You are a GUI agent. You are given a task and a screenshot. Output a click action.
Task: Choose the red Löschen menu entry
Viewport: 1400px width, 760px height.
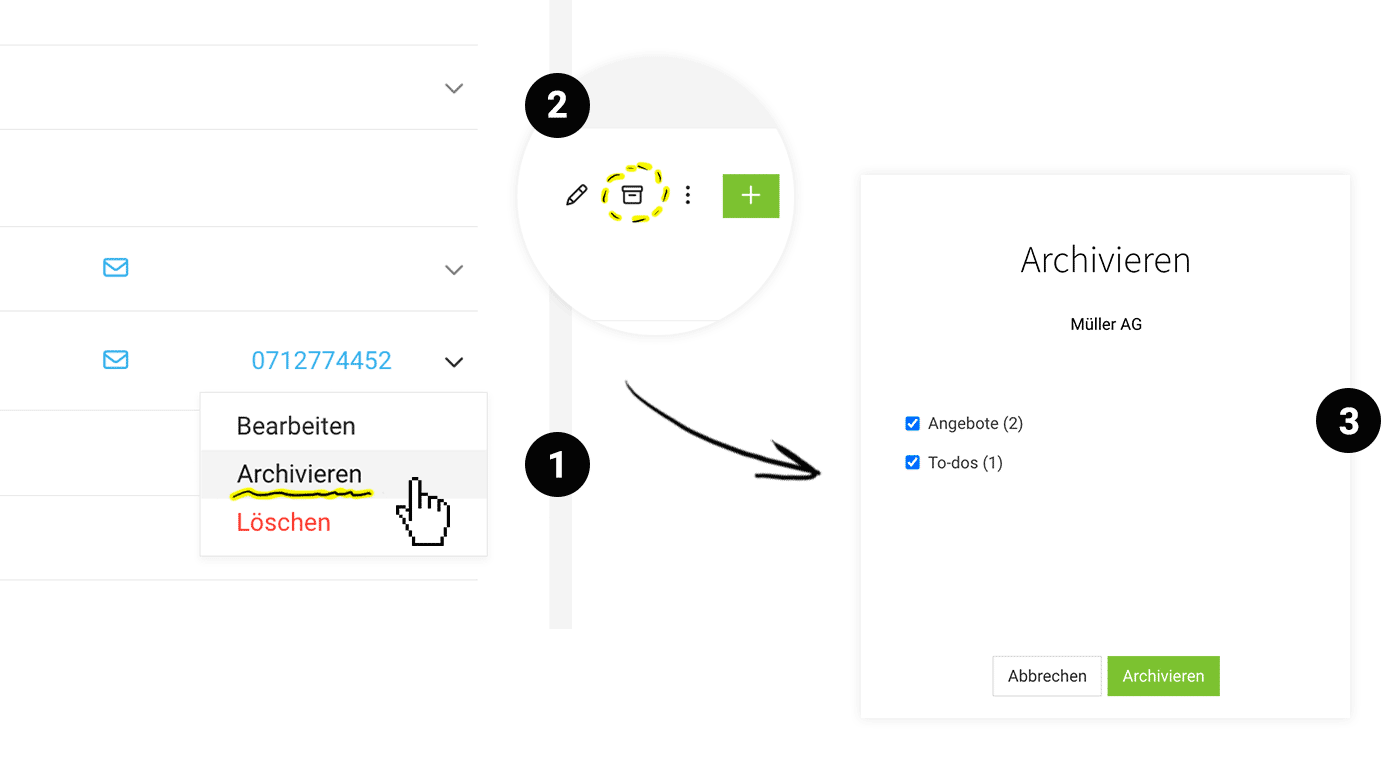point(283,522)
